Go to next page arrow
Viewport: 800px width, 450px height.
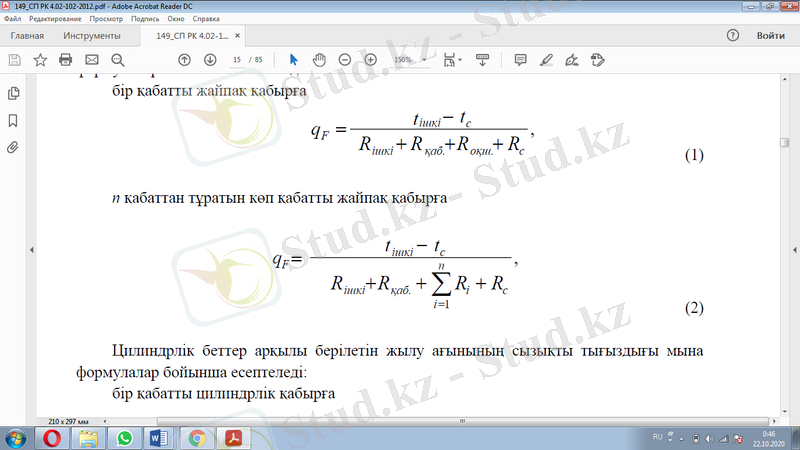[x=210, y=60]
